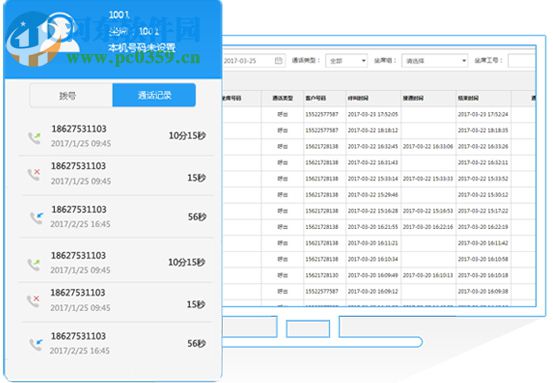Screen dimensions: 553x383
Task: Click the missed-call icon of the lower 15秒 record
Action: (33, 301)
